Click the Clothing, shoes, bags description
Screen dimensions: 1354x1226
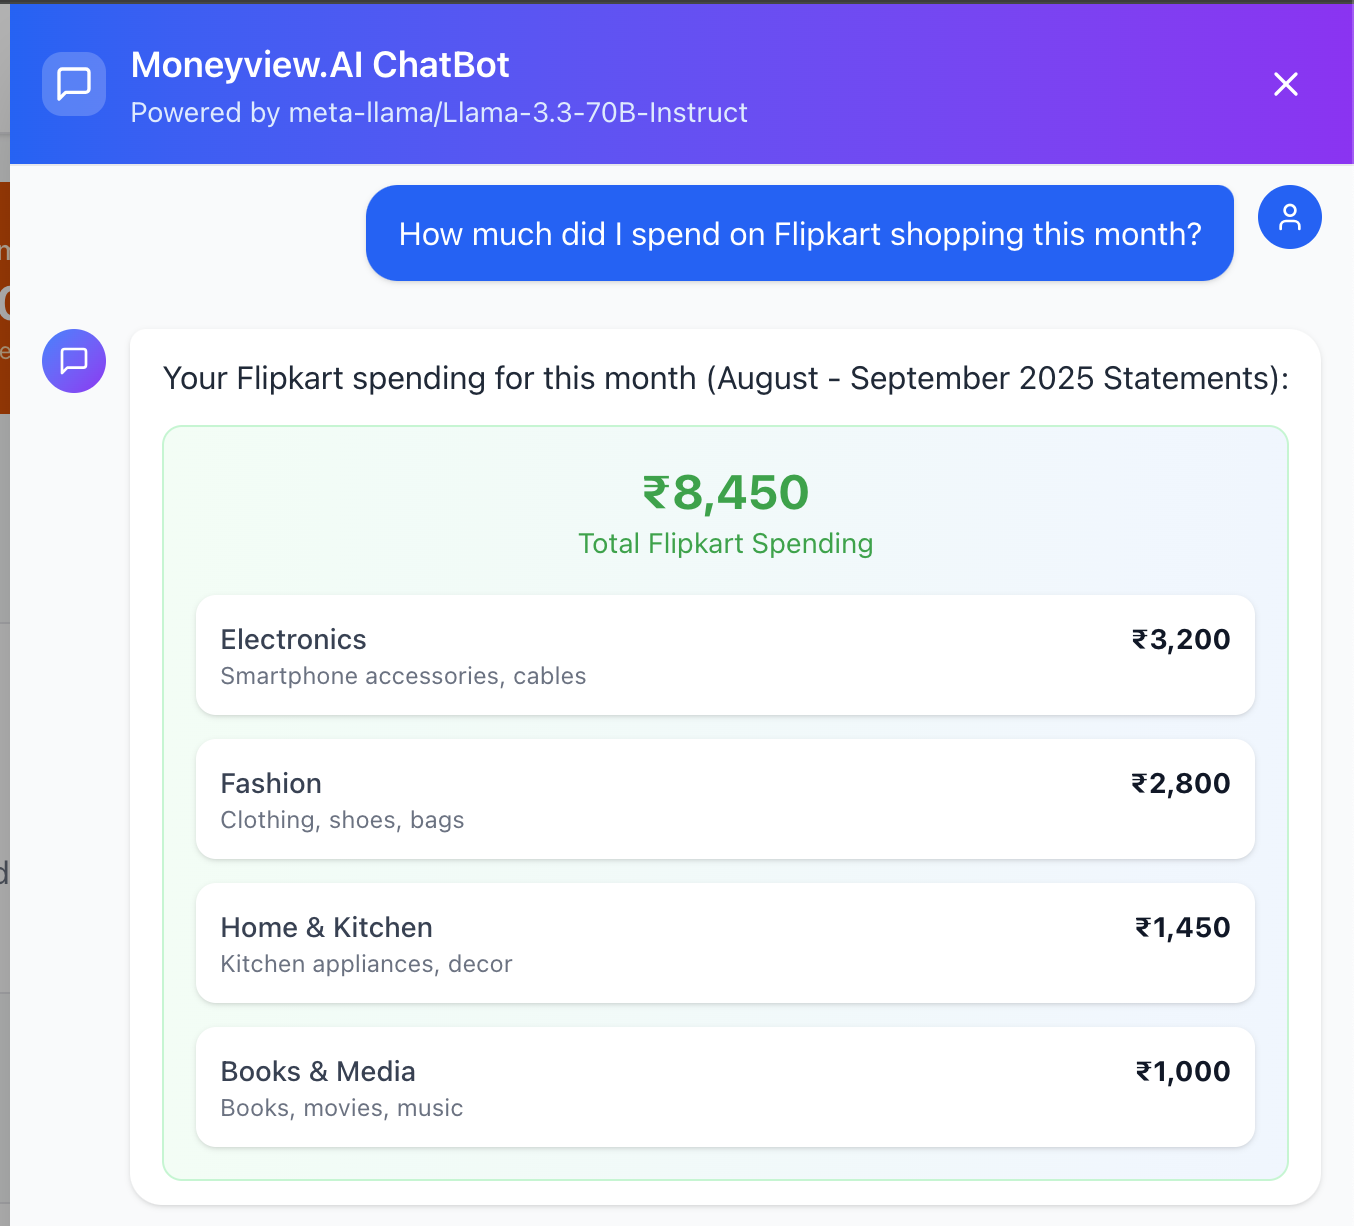pyautogui.click(x=342, y=820)
